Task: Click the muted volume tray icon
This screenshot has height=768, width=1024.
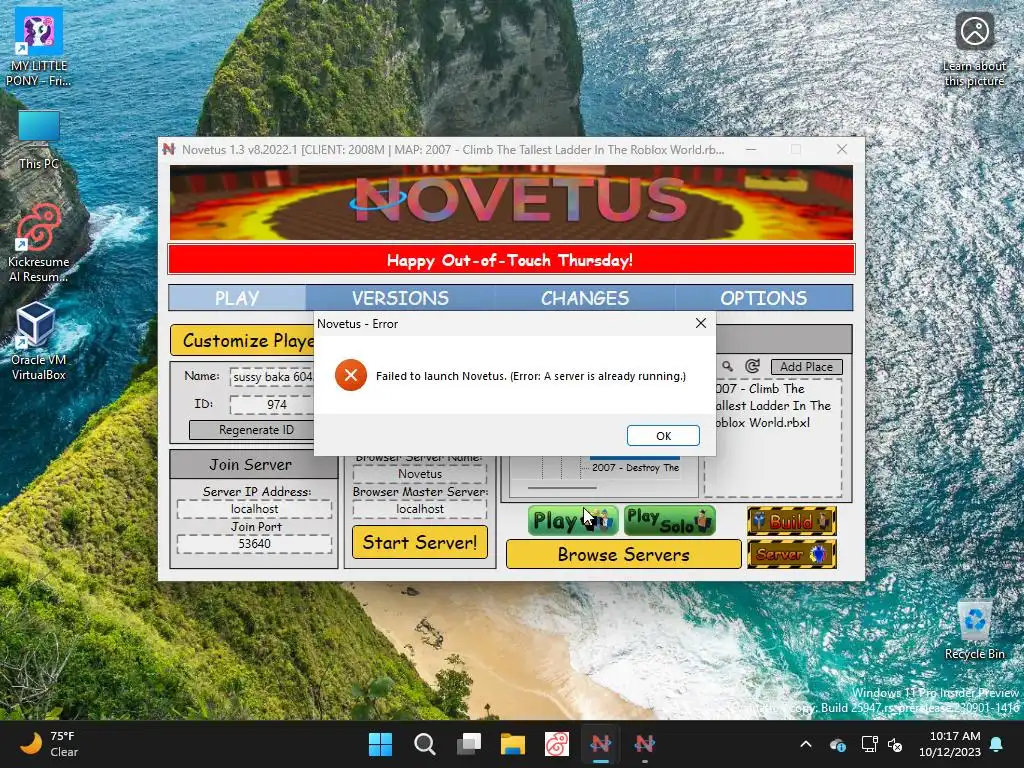Action: pos(895,744)
